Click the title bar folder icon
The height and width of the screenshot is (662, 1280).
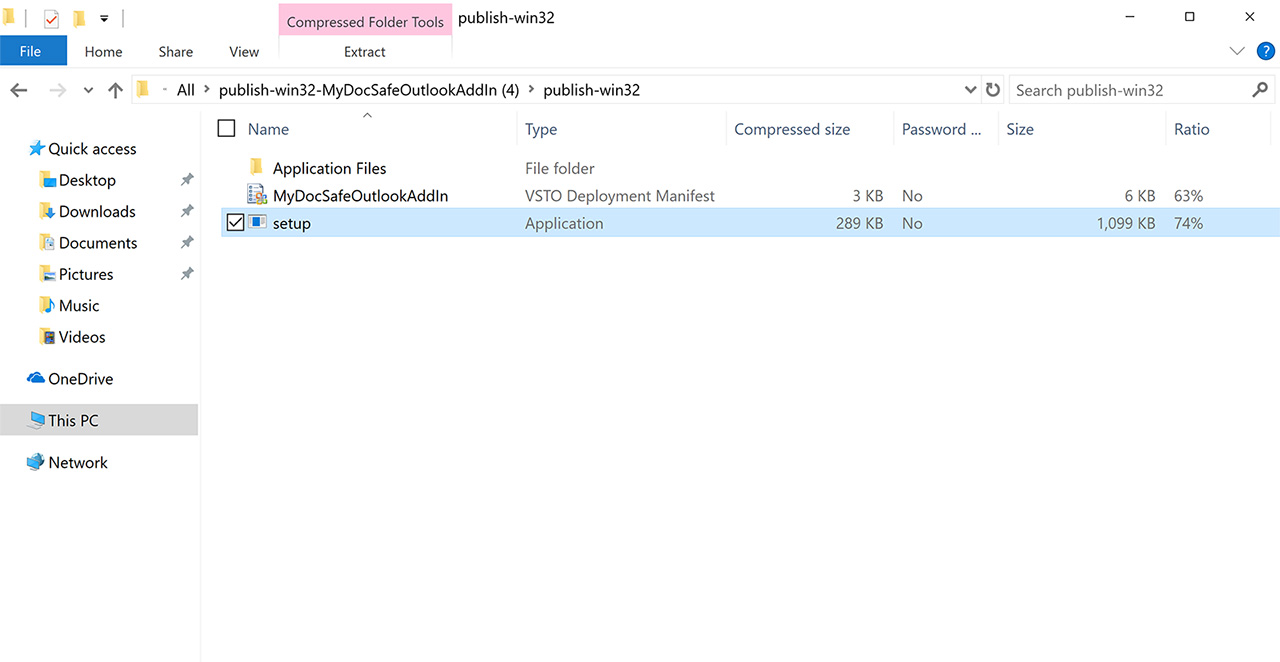tap(10, 17)
